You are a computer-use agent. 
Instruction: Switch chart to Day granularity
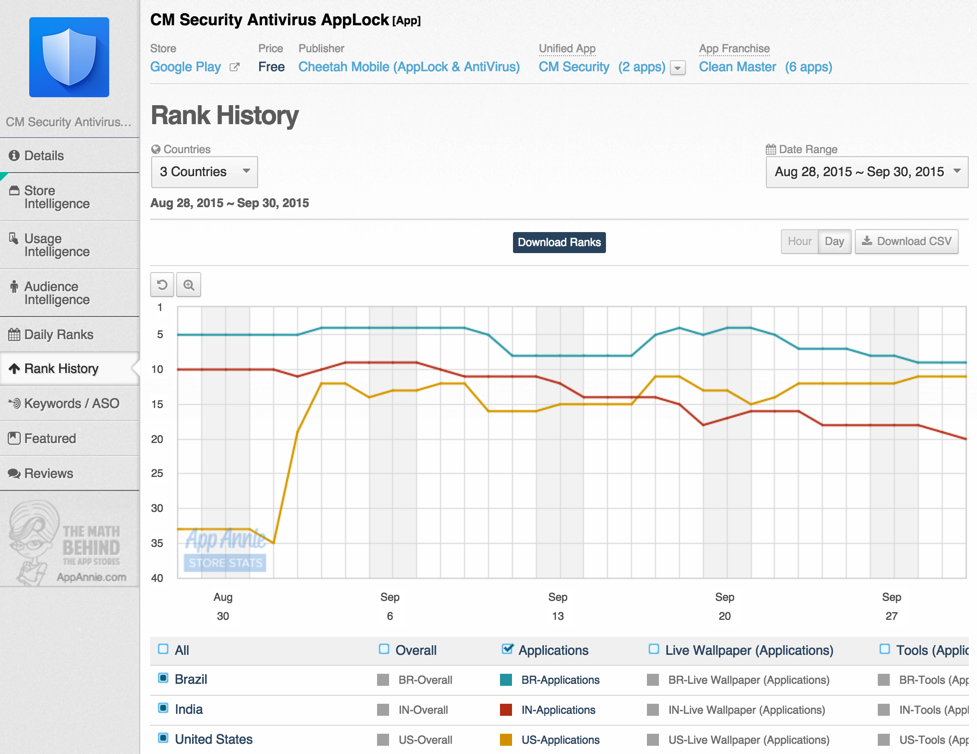[x=834, y=241]
